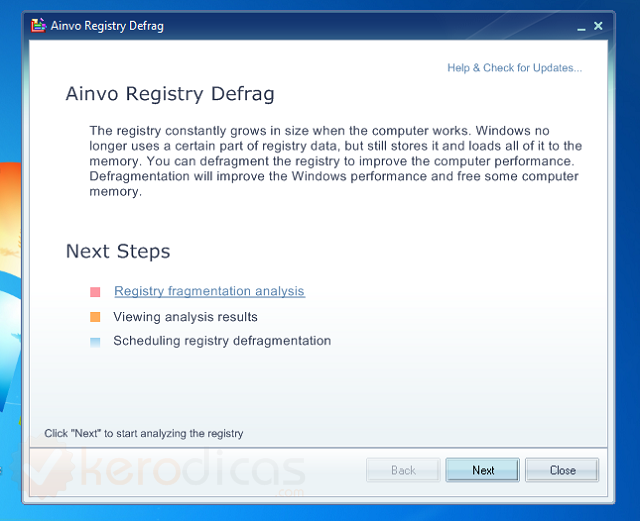The image size is (640, 521).
Task: Open Registry fragmentation analysis link
Action: coord(209,291)
